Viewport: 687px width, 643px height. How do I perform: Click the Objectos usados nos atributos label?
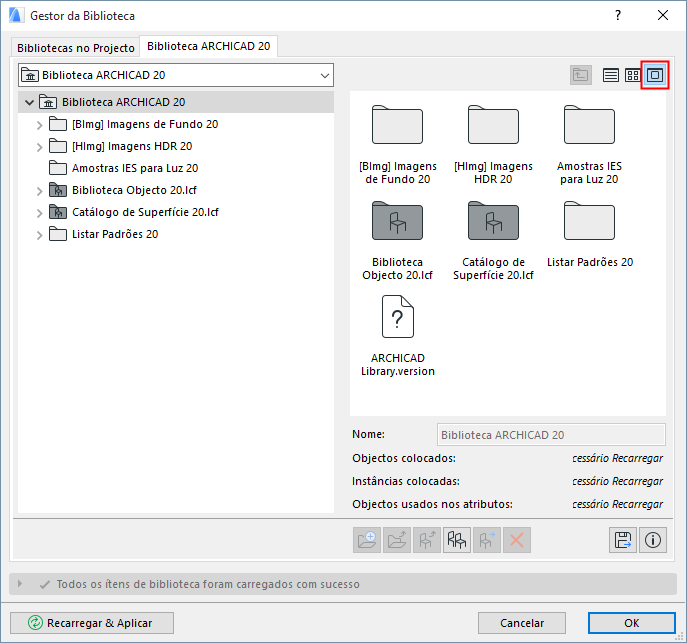pyautogui.click(x=432, y=504)
